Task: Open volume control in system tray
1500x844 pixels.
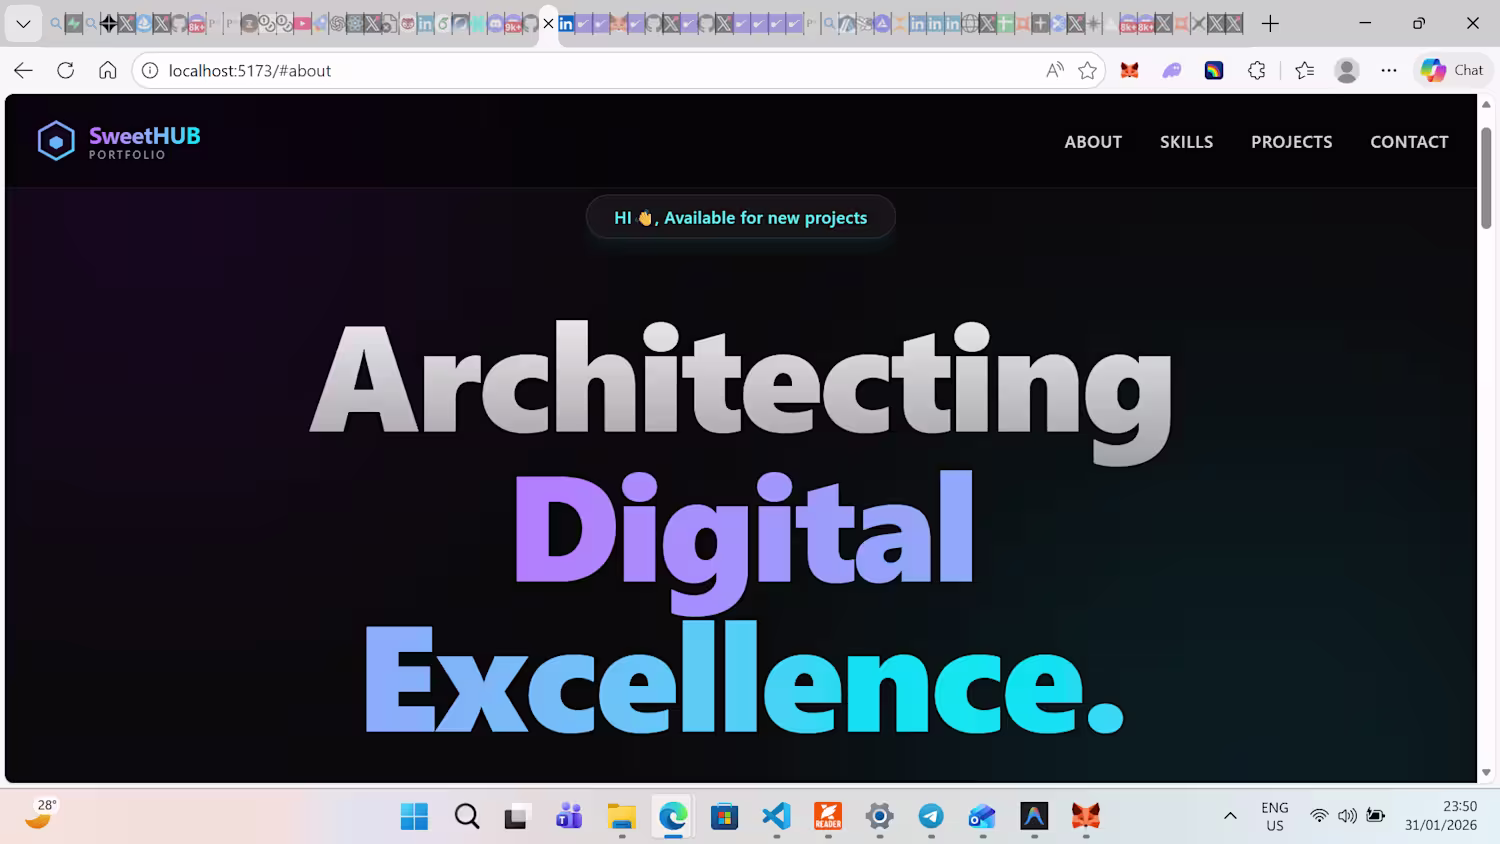Action: pos(1347,816)
